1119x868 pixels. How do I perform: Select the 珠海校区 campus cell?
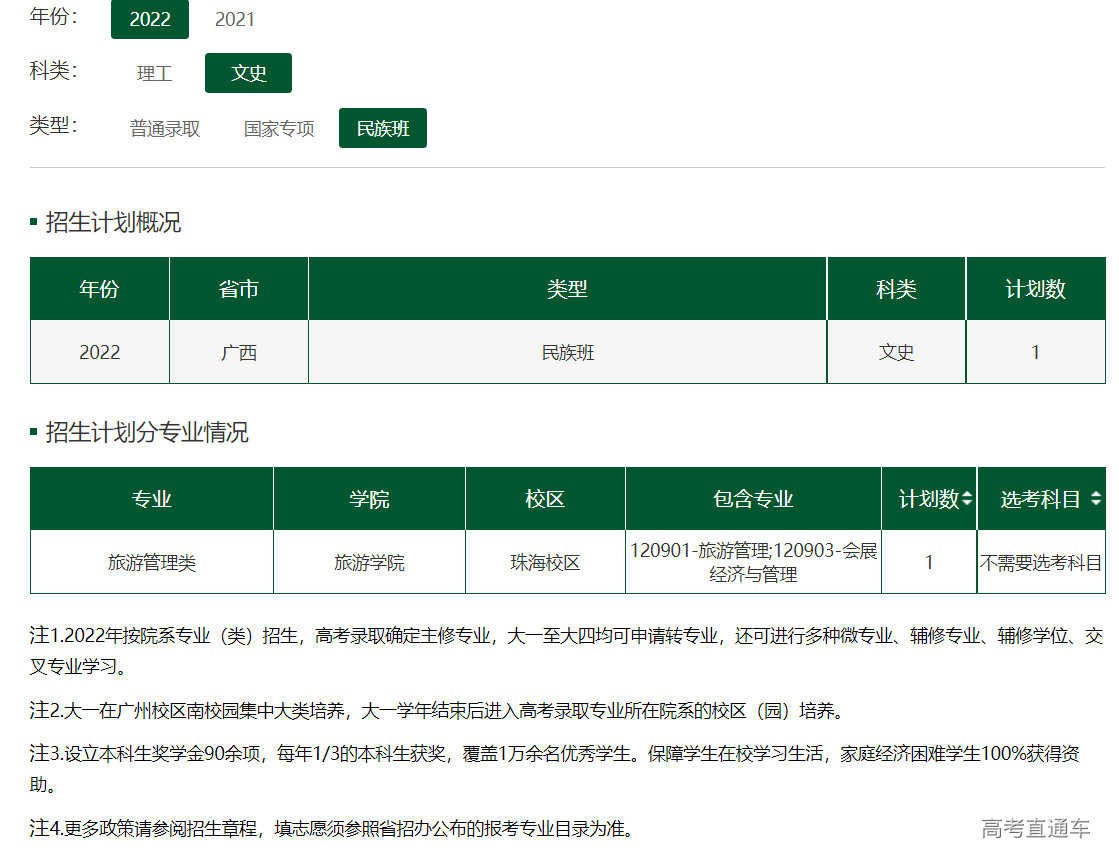click(x=545, y=563)
